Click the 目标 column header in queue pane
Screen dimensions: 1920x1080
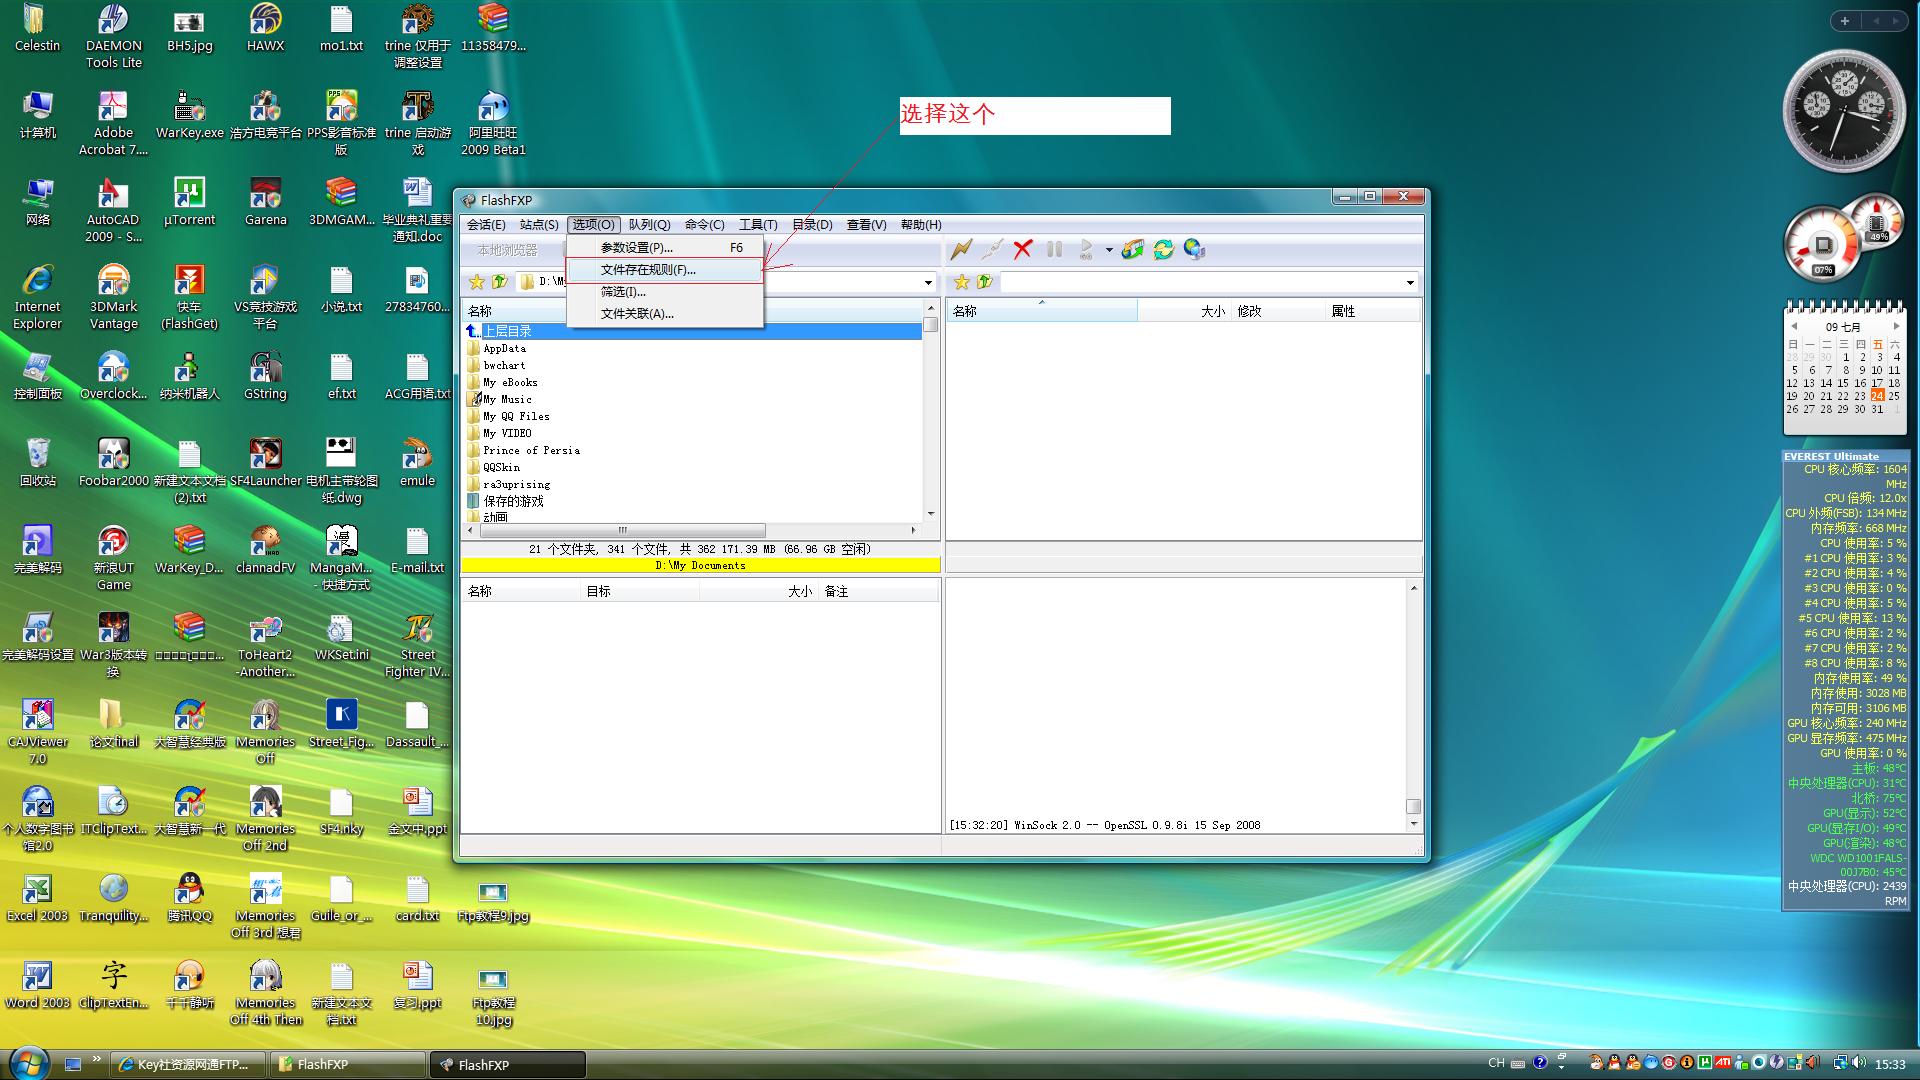[640, 592]
